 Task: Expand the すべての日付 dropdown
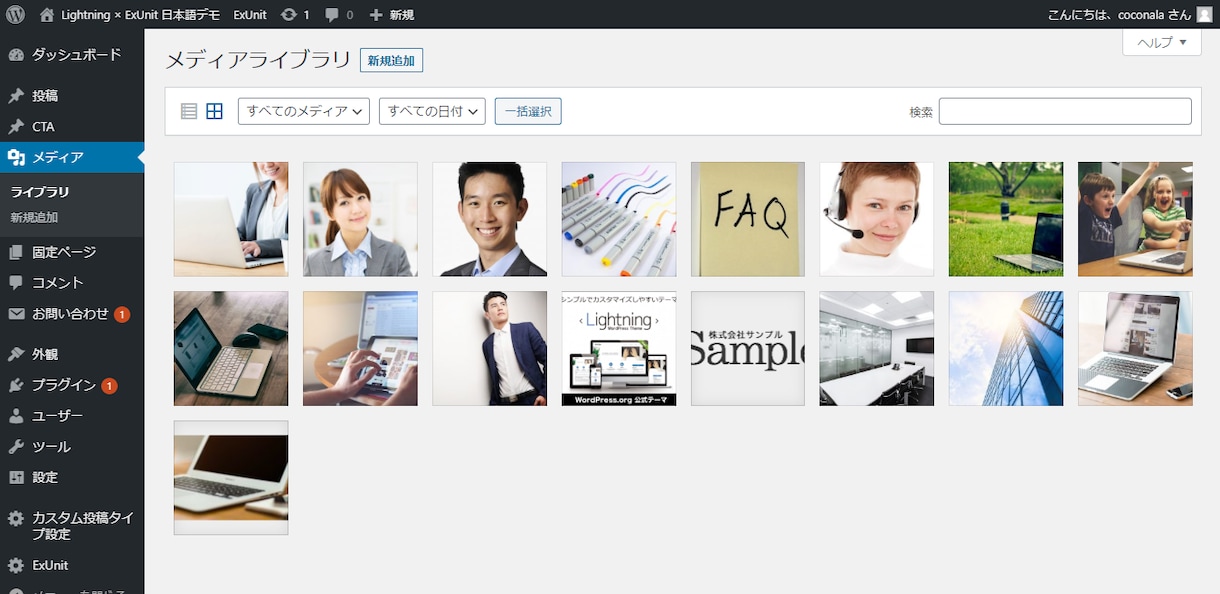432,111
